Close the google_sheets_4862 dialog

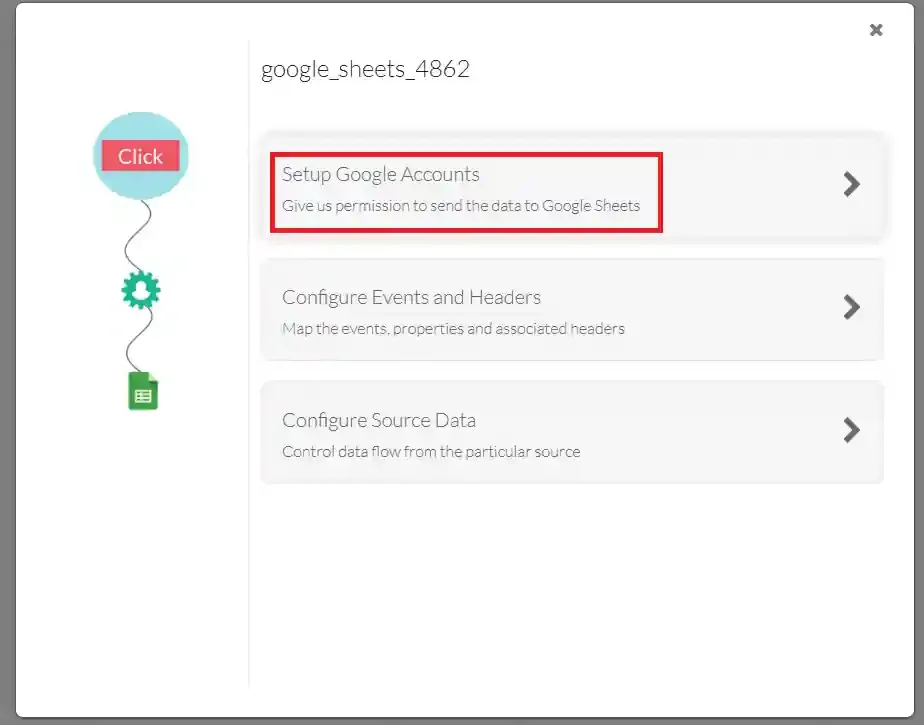(x=876, y=29)
